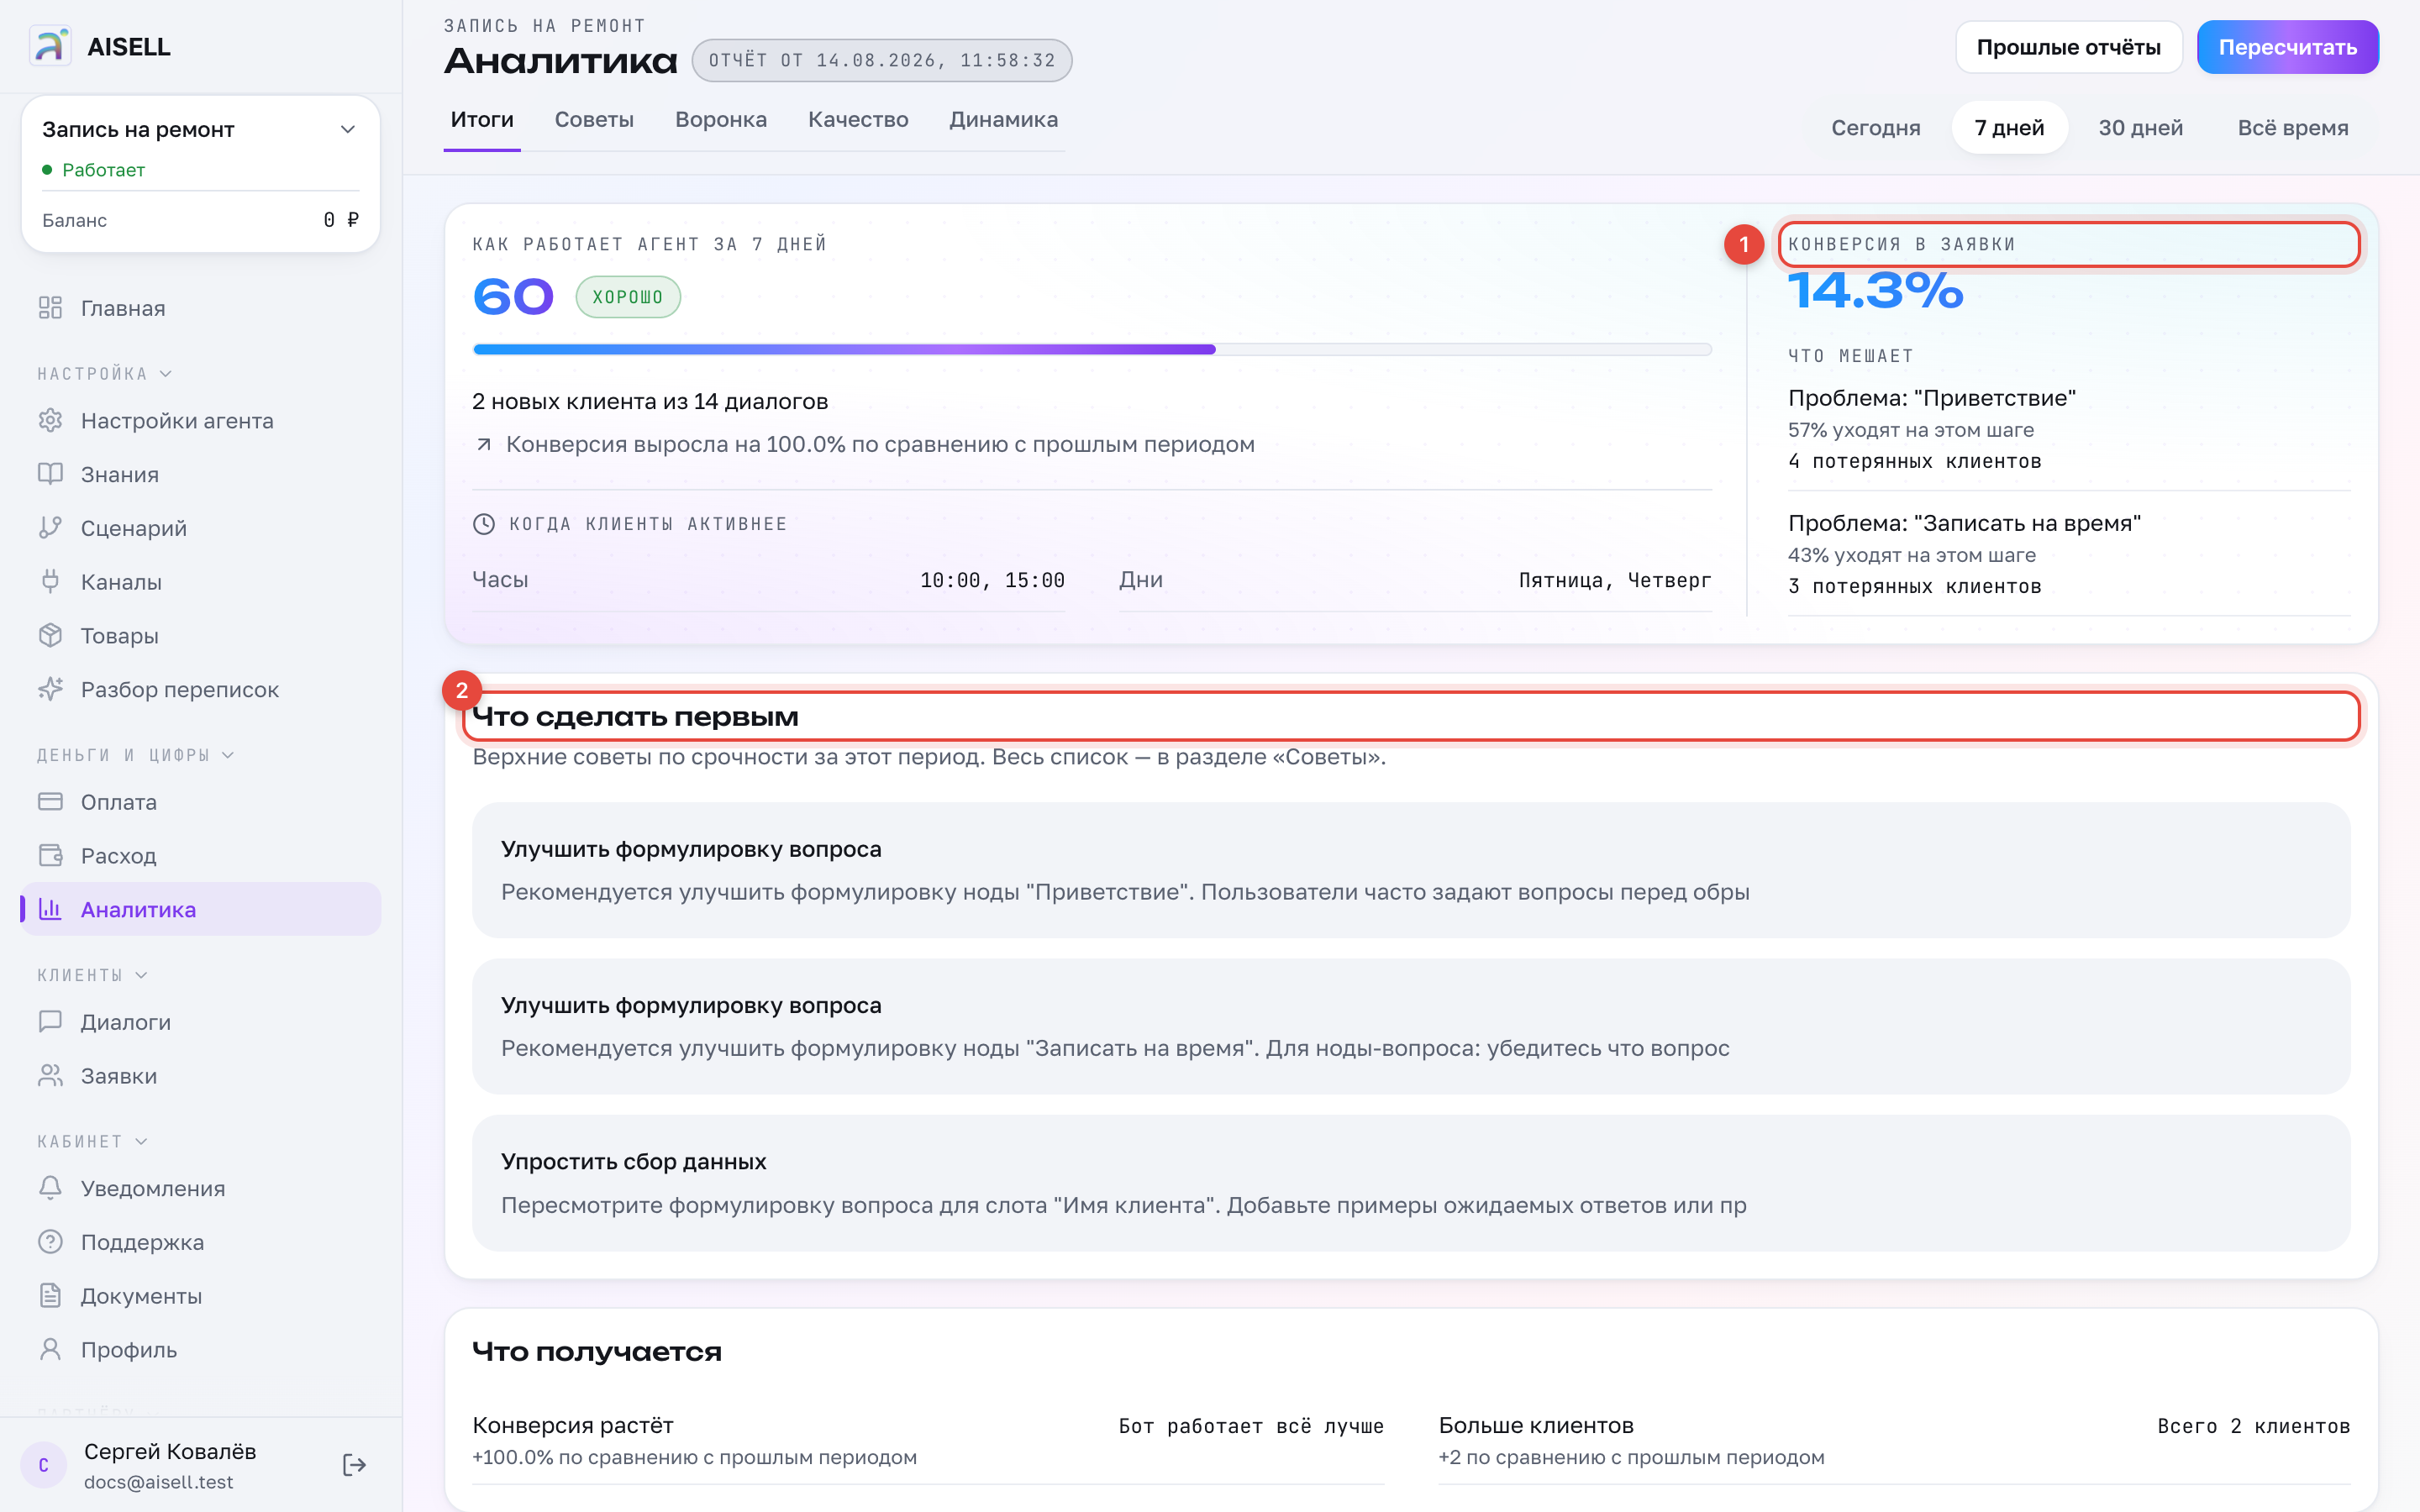Image resolution: width=2420 pixels, height=1512 pixels.
Task: Open the Динамика tab
Action: [1003, 120]
